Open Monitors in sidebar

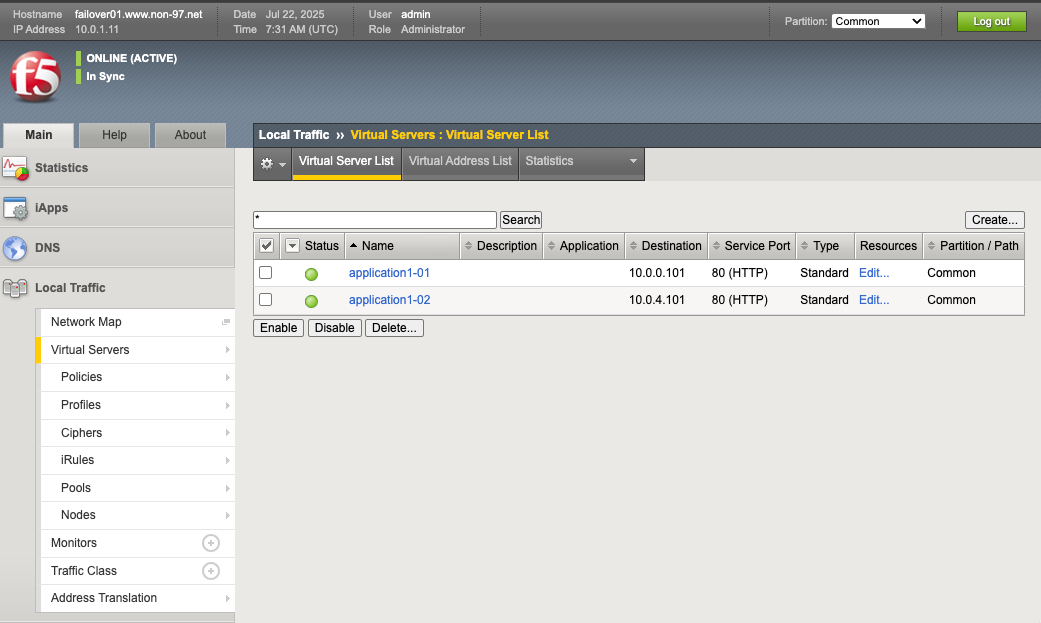[x=74, y=543]
